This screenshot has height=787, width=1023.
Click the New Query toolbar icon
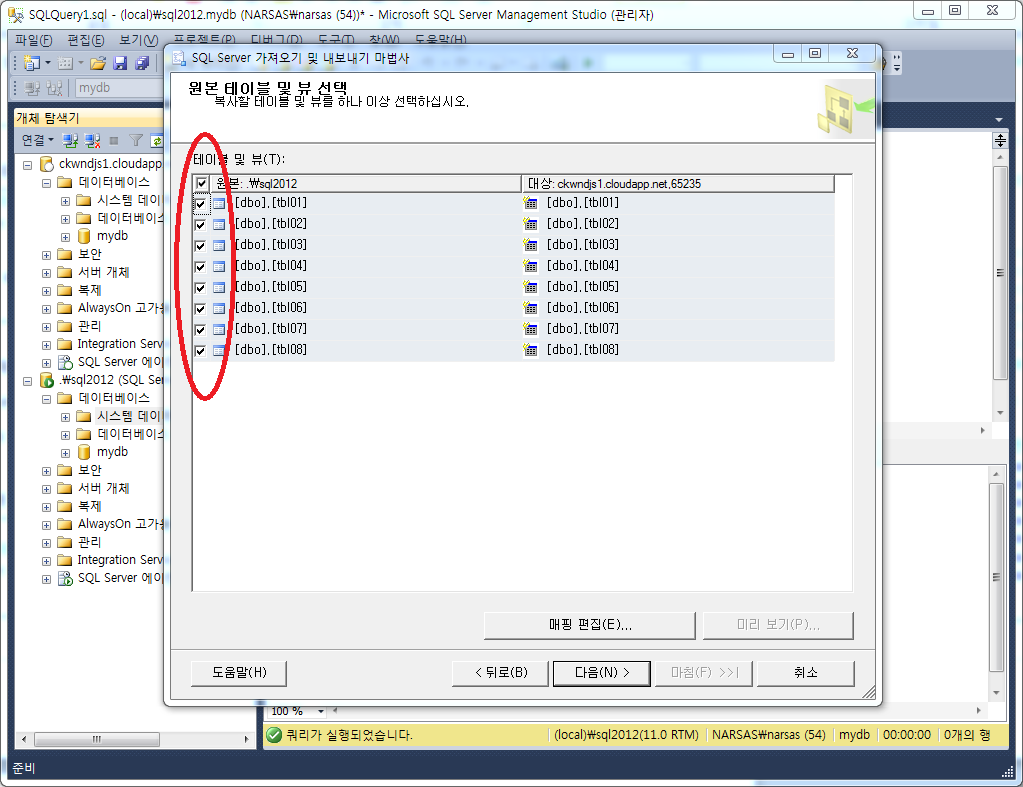coord(31,63)
